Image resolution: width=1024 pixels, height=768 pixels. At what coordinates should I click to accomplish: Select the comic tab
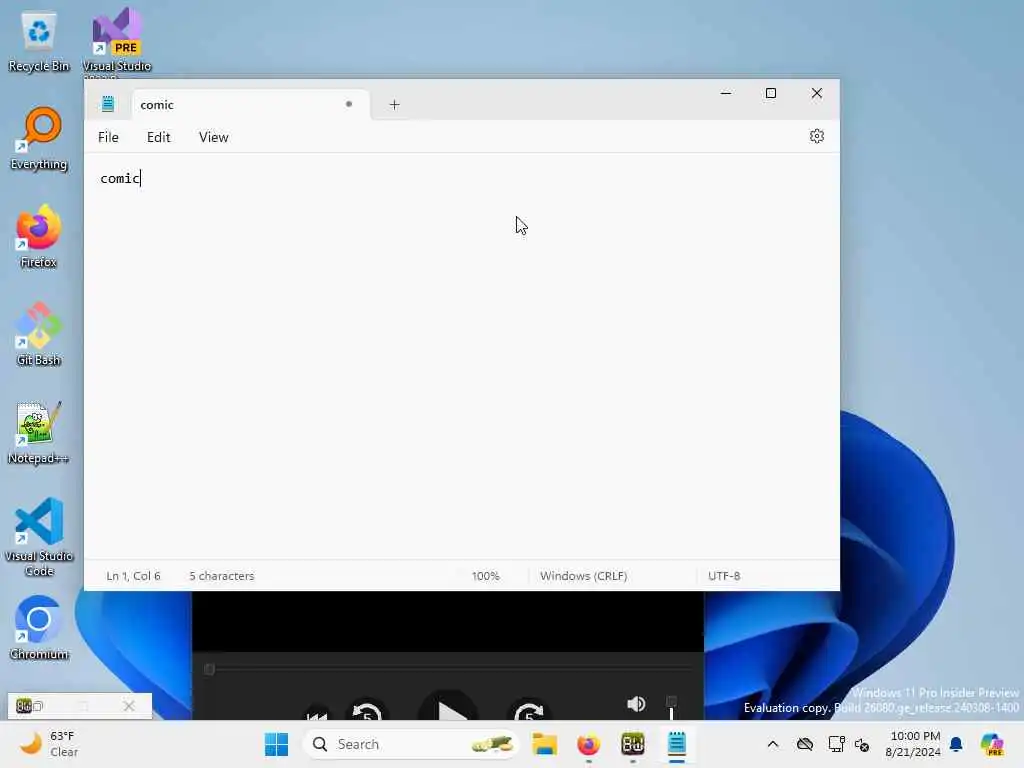point(251,104)
